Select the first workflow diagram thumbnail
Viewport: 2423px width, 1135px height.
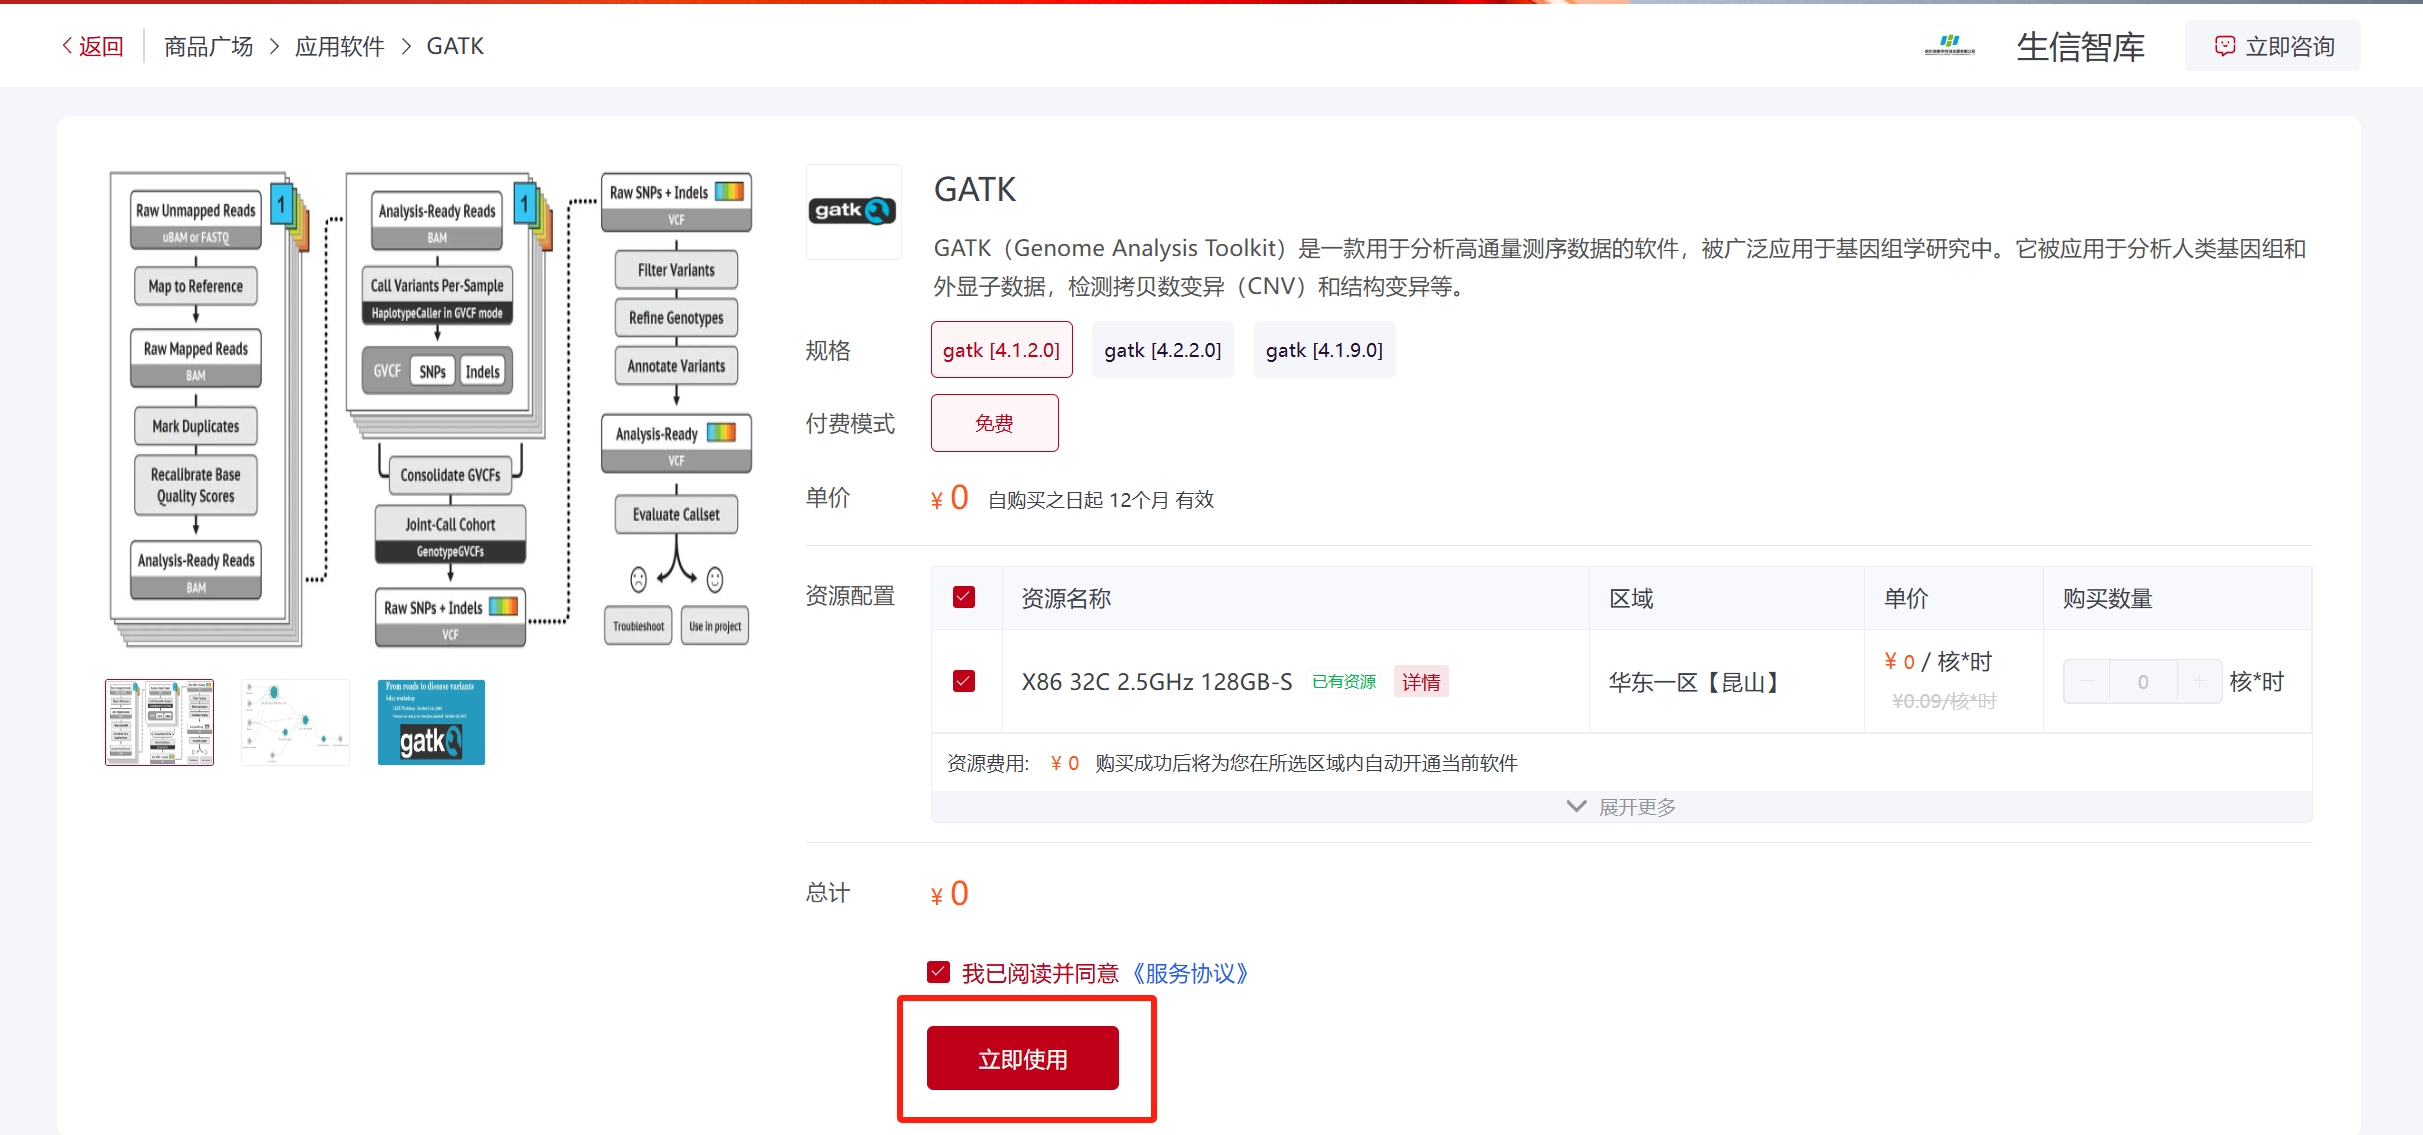160,722
